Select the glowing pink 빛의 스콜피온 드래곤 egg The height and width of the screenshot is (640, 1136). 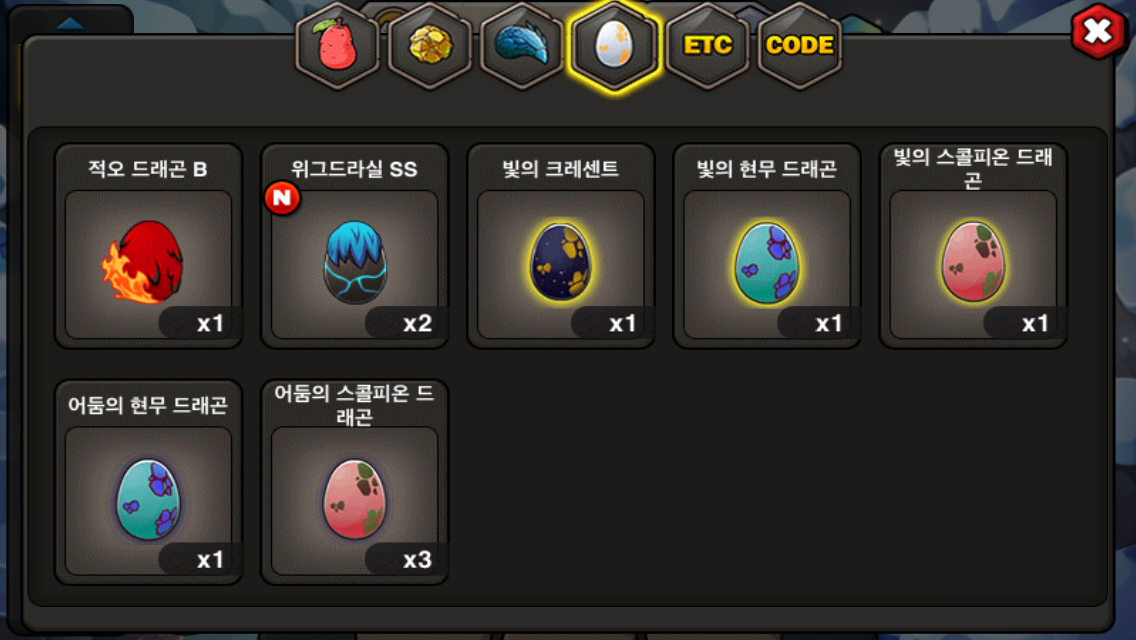pos(973,264)
